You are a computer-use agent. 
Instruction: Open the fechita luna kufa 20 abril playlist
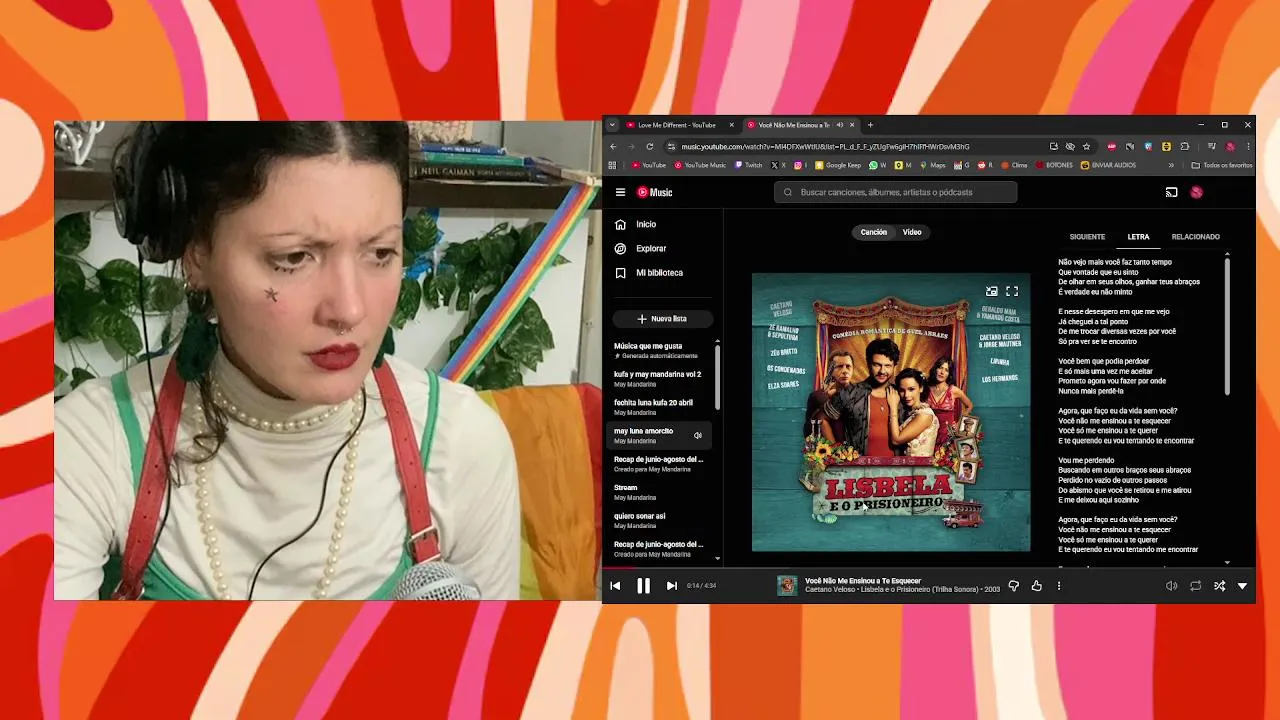[658, 407]
